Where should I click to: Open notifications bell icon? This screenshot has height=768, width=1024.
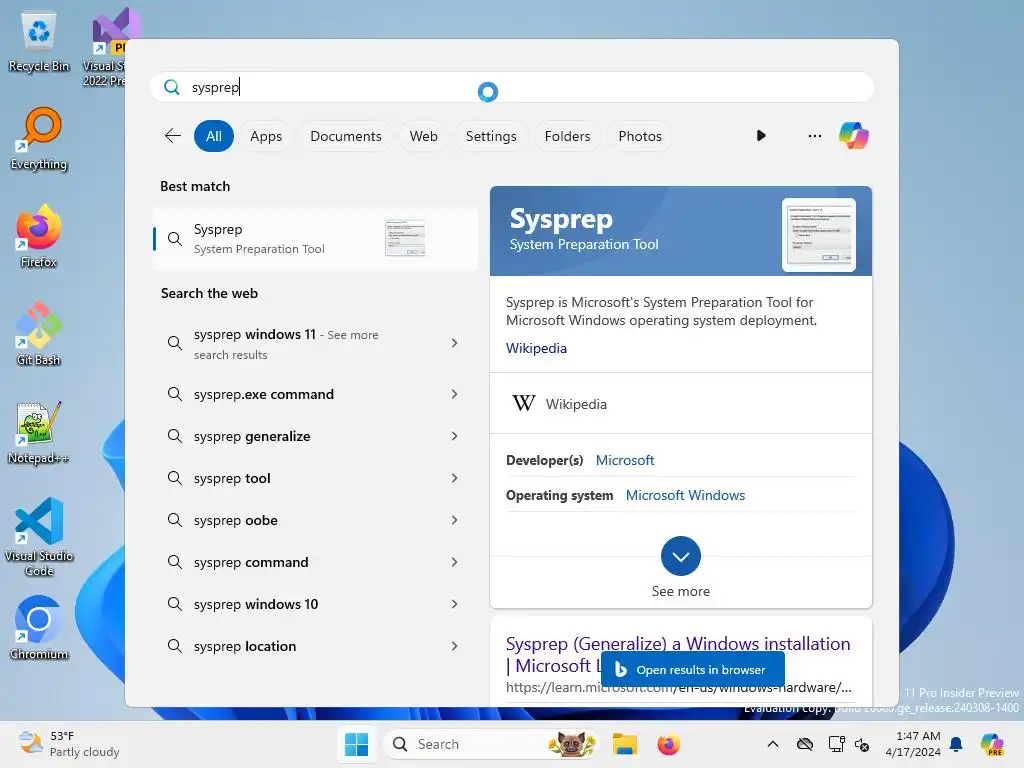coord(956,744)
